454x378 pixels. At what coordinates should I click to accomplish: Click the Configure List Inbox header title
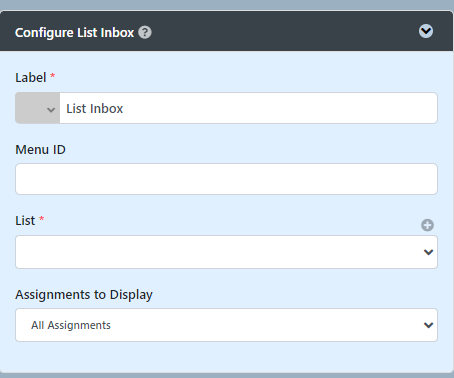[74, 33]
